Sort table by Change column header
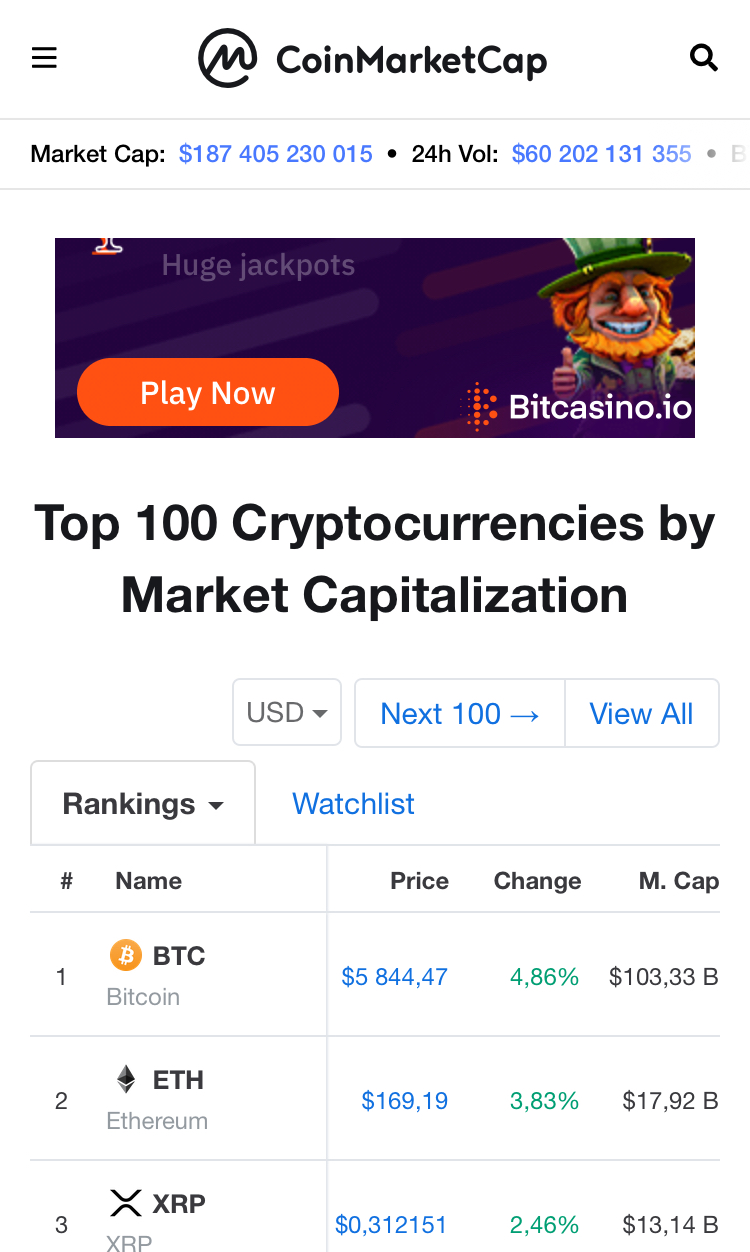 point(537,881)
